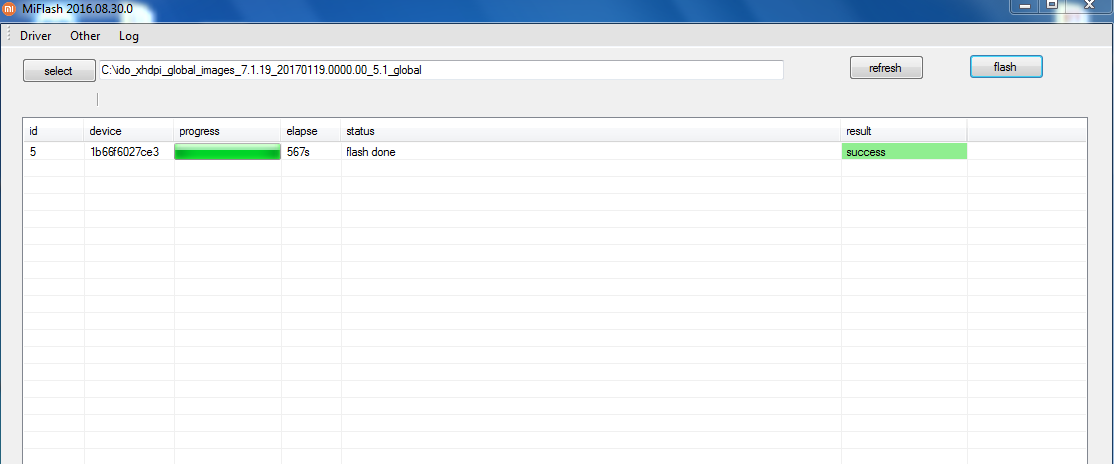The image size is (1114, 464).
Task: Click the flash button
Action: (x=1005, y=67)
